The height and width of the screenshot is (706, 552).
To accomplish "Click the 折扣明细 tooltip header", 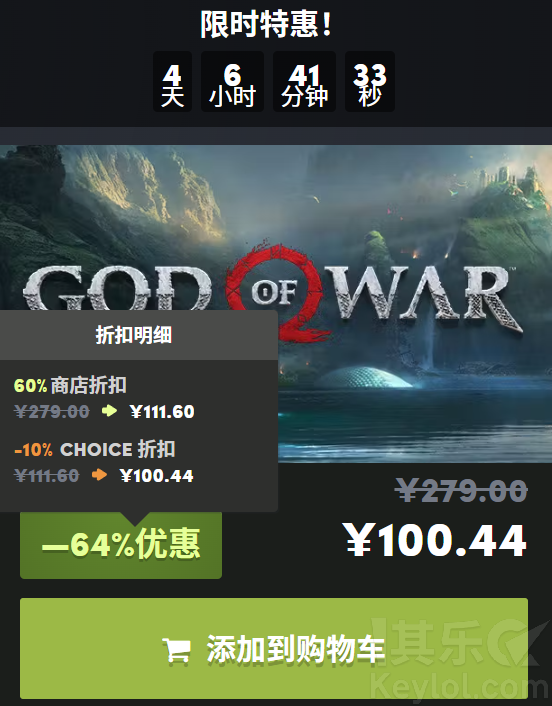I will click(x=134, y=335).
